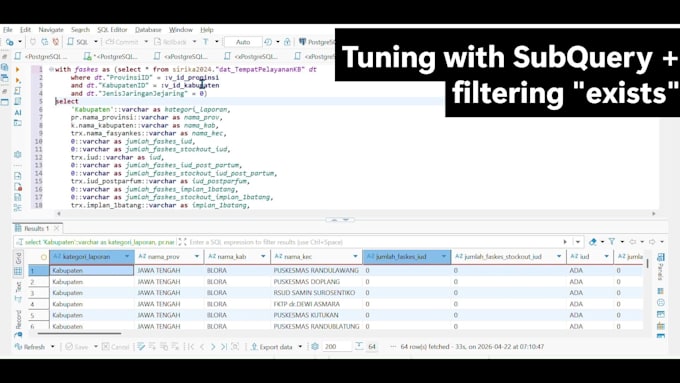The width and height of the screenshot is (680, 383).
Task: Open the nama_kab column filter dropdown
Action: pyautogui.click(x=263, y=257)
